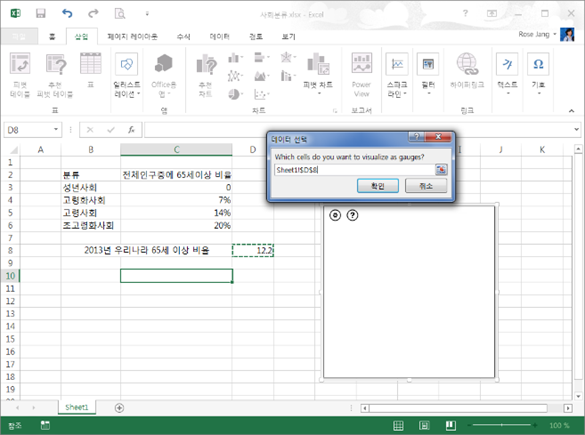Screen dimensions: 585x435
Task: Select column C header
Action: pos(176,150)
